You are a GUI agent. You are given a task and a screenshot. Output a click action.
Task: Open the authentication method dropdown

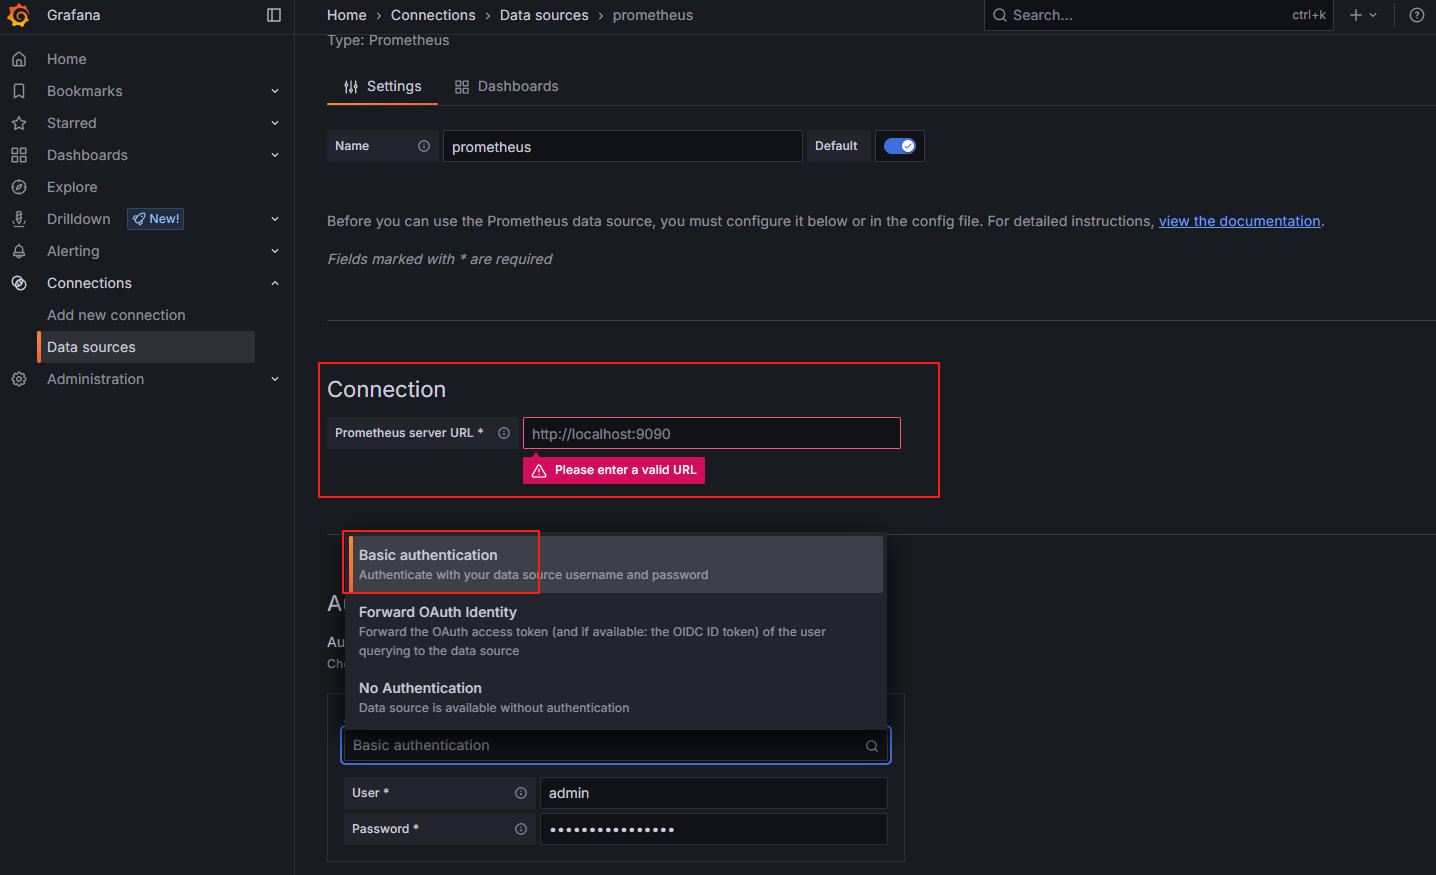(616, 745)
